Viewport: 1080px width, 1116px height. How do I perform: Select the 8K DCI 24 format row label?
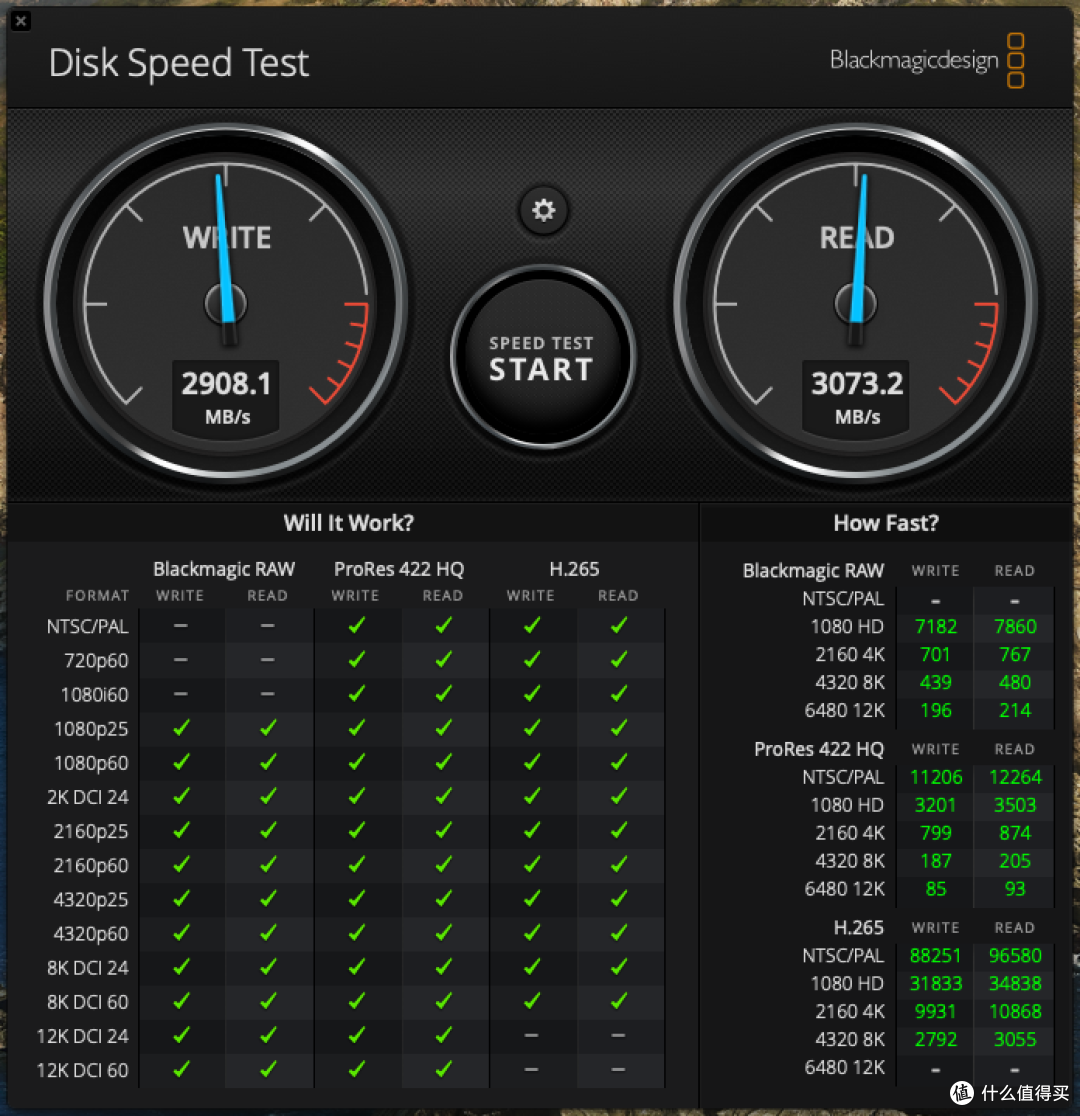(88, 968)
